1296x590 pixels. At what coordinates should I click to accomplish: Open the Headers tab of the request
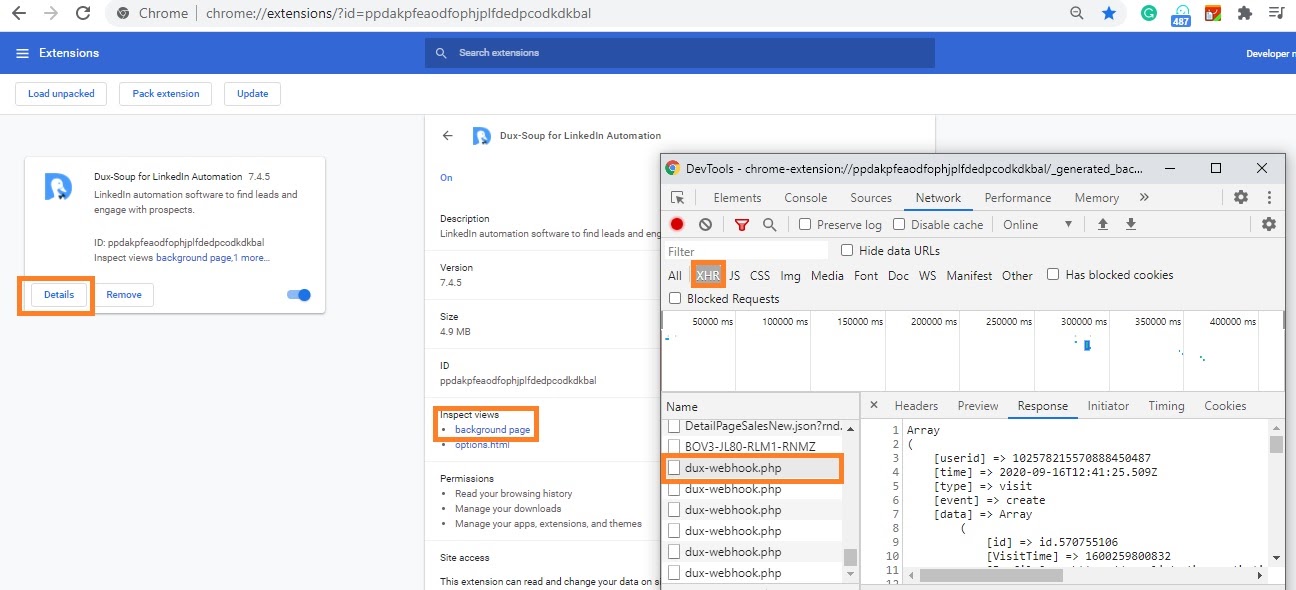(916, 406)
